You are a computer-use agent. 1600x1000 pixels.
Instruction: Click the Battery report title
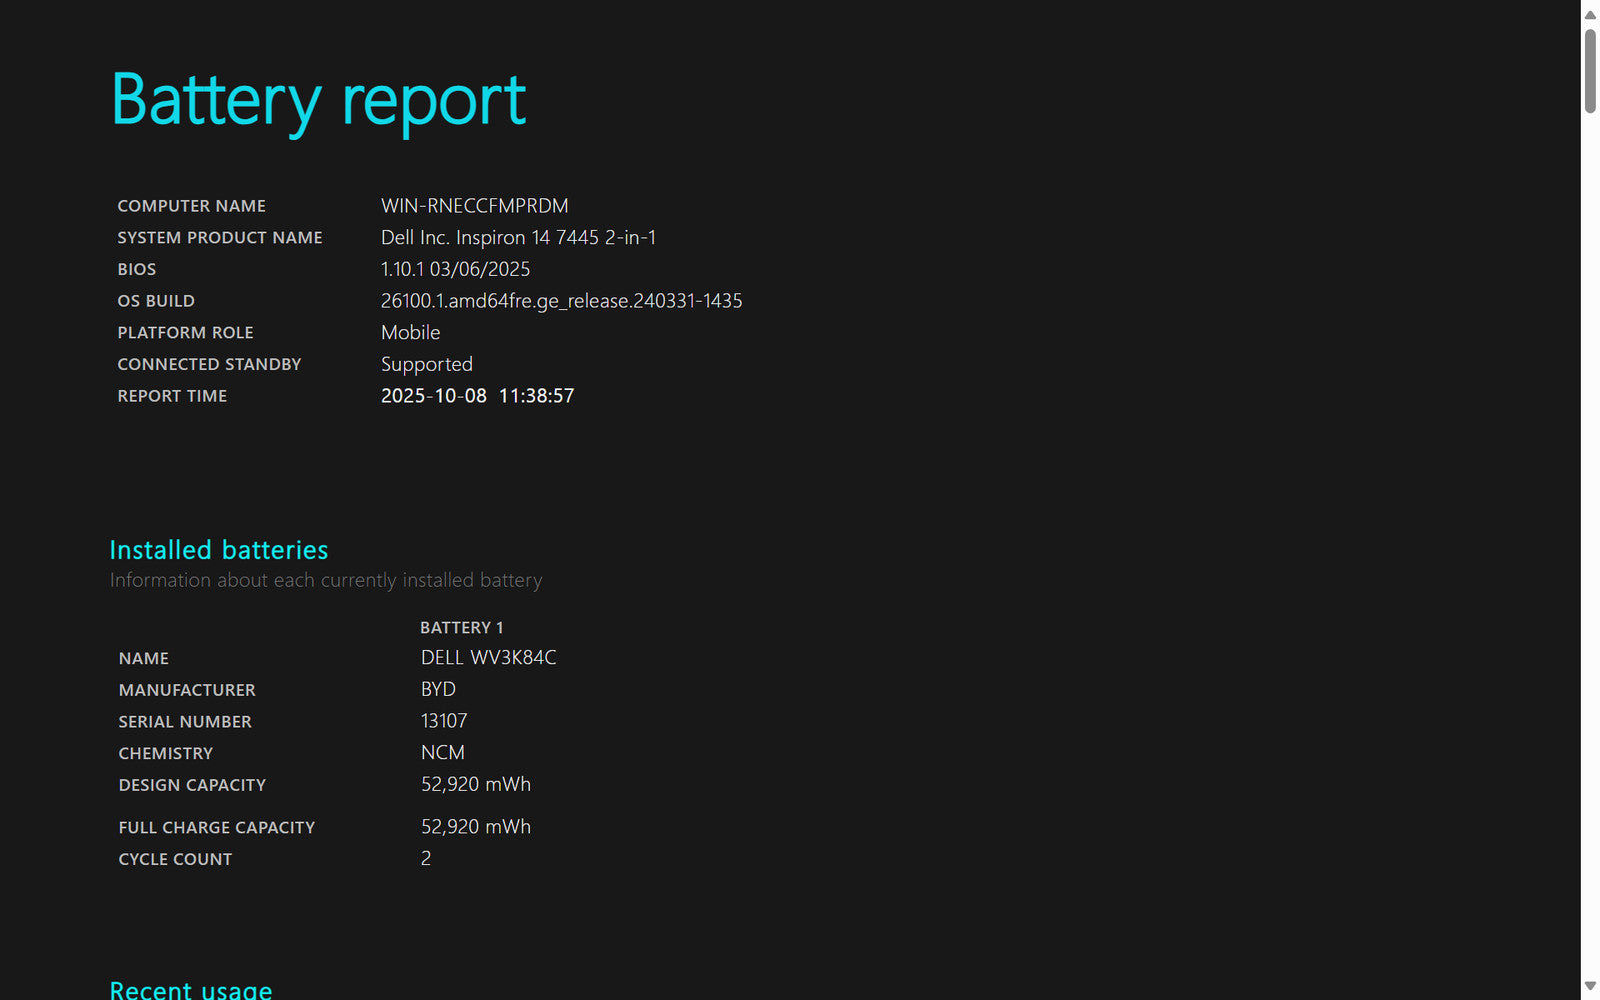[318, 101]
